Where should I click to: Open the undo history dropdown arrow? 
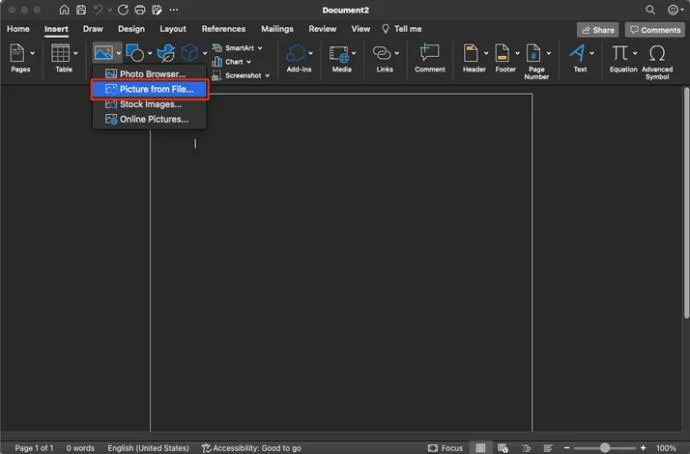109,10
